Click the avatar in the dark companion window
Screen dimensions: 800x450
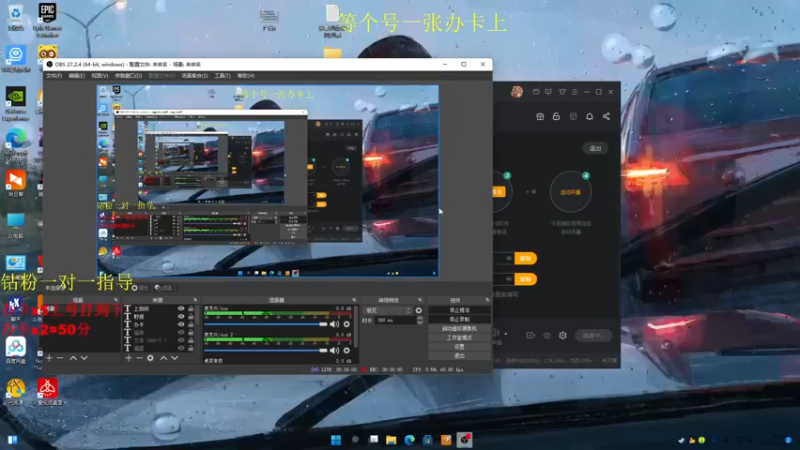pos(517,92)
